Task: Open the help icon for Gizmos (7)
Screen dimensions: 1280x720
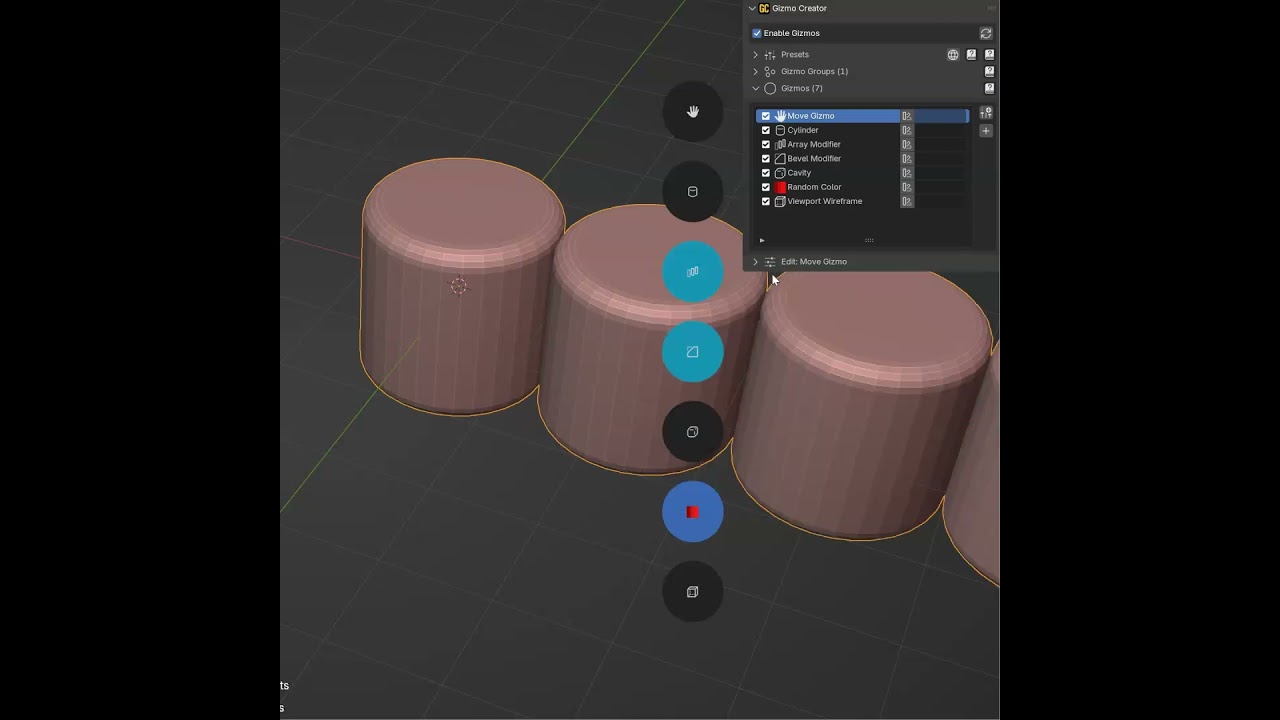Action: pyautogui.click(x=989, y=88)
